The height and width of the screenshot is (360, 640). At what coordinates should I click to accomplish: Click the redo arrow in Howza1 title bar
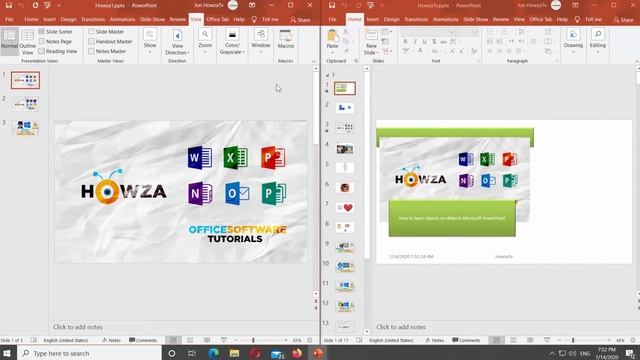(35, 5)
